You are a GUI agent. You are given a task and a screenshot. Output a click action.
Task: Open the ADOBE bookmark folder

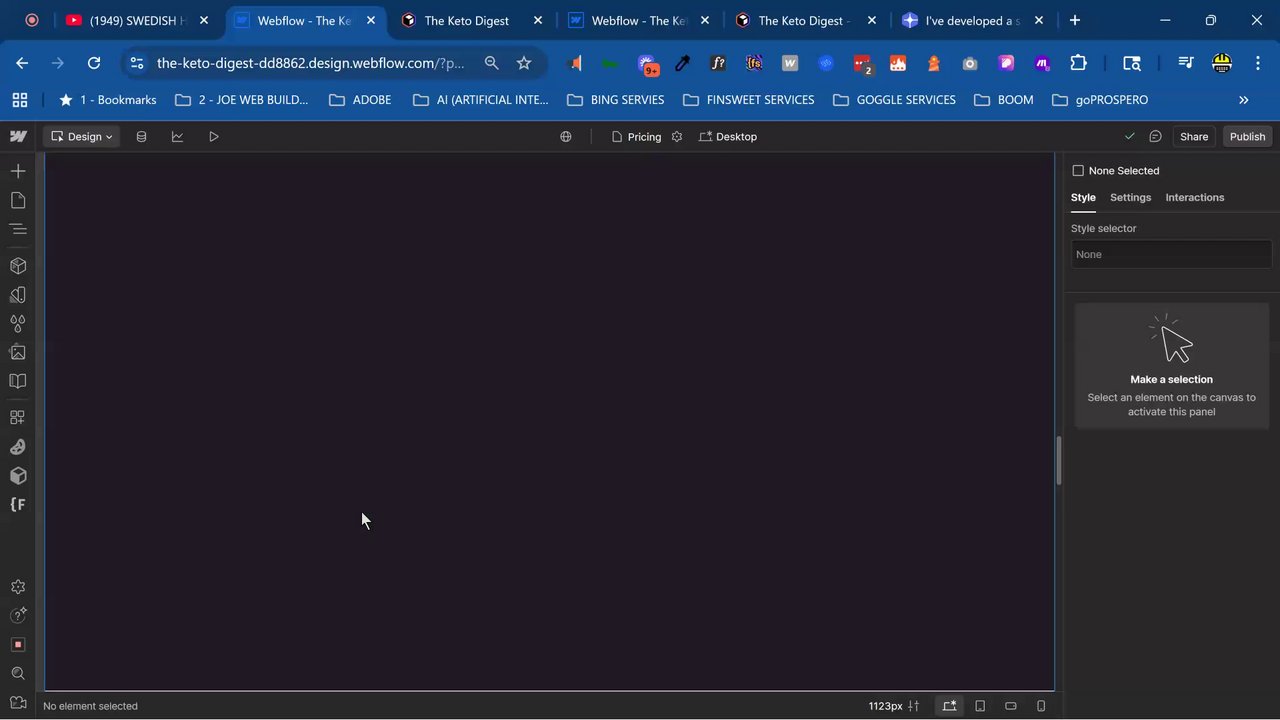click(360, 100)
